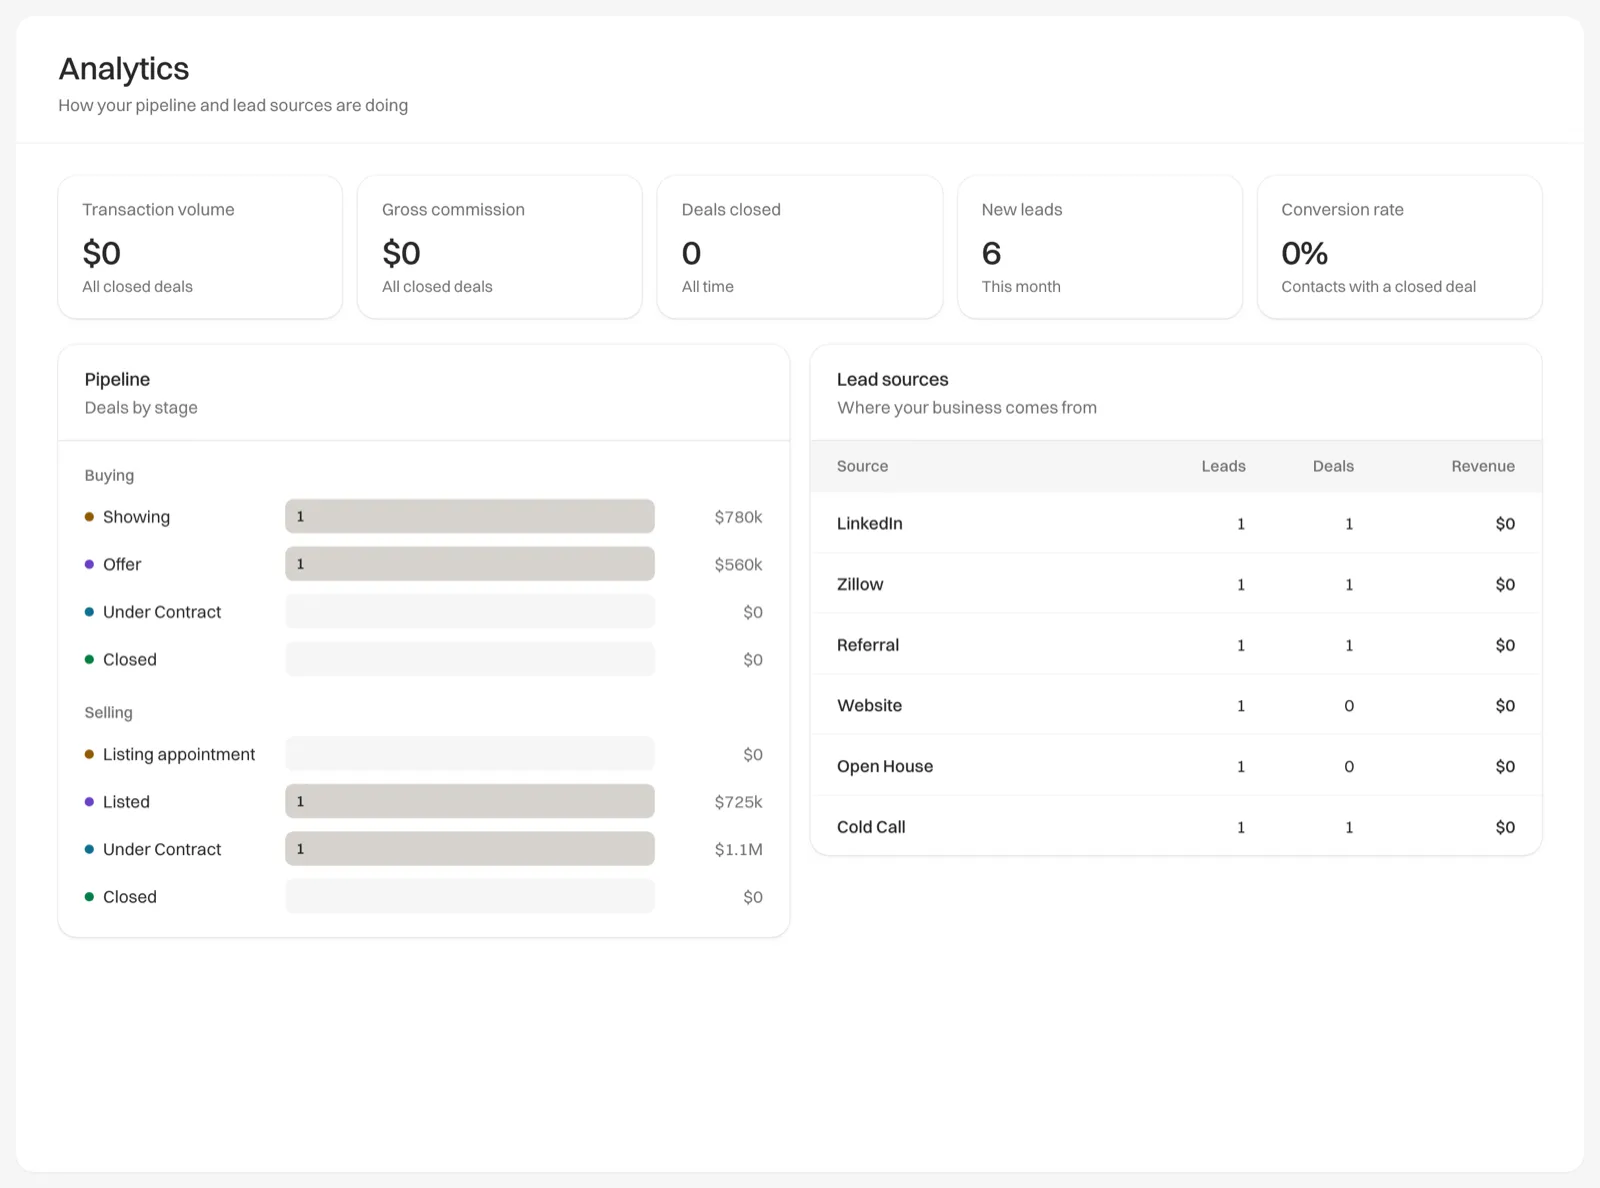1600x1188 pixels.
Task: Click the $1.1M Under Contract value
Action: [x=738, y=849]
